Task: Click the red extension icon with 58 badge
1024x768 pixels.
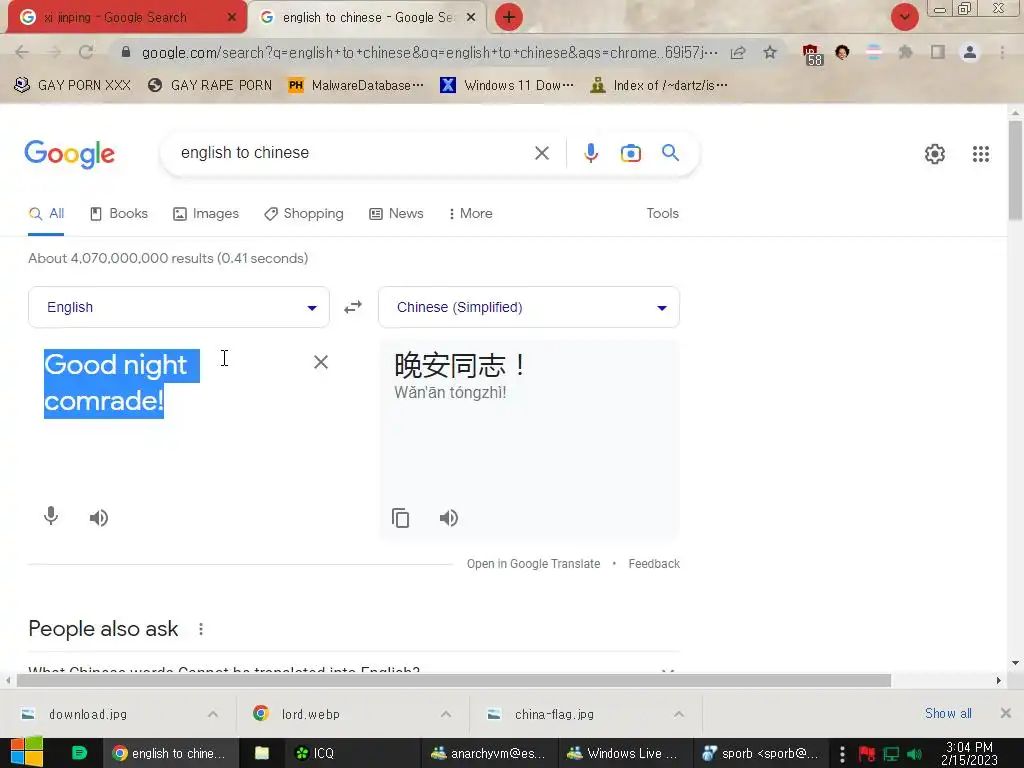Action: click(x=811, y=54)
